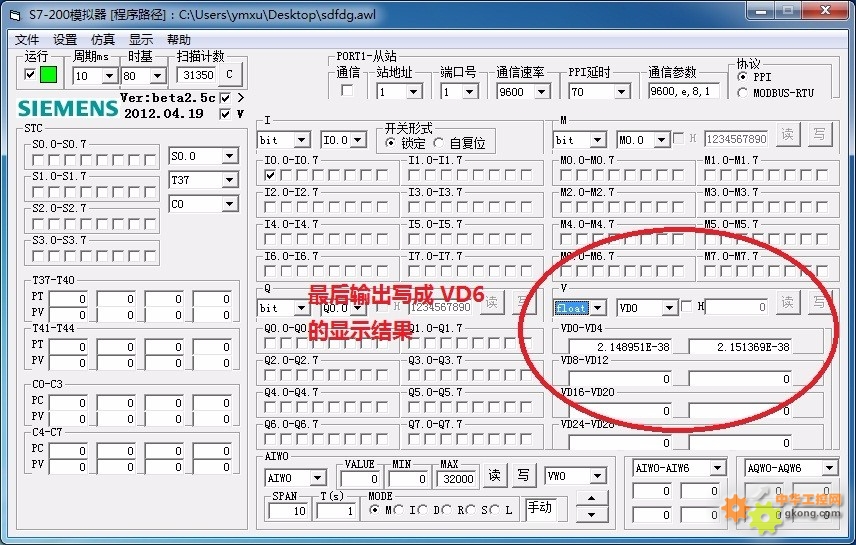Select the 锁定 switch mode radio
Image resolution: width=856 pixels, height=545 pixels.
(390, 143)
